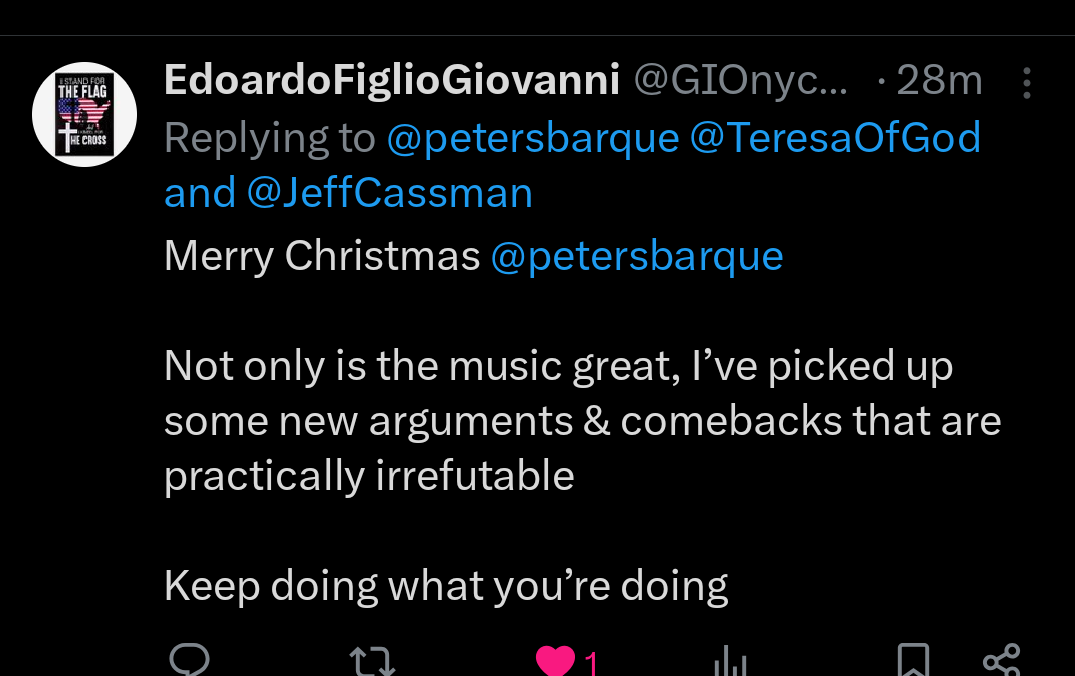Unlike the tweet via the pink heart
The image size is (1075, 676).
(x=555, y=661)
